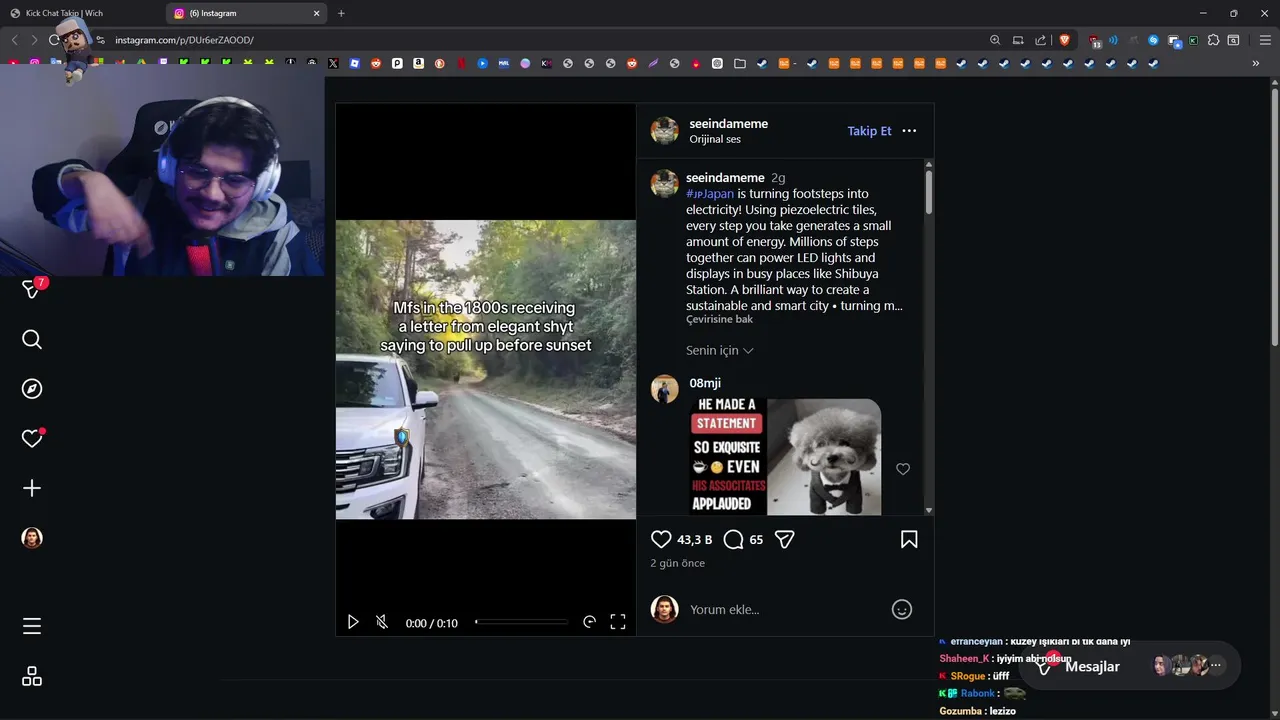The image size is (1280, 720).
Task: Click the comments panel scrollbar thumb
Action: 929,192
